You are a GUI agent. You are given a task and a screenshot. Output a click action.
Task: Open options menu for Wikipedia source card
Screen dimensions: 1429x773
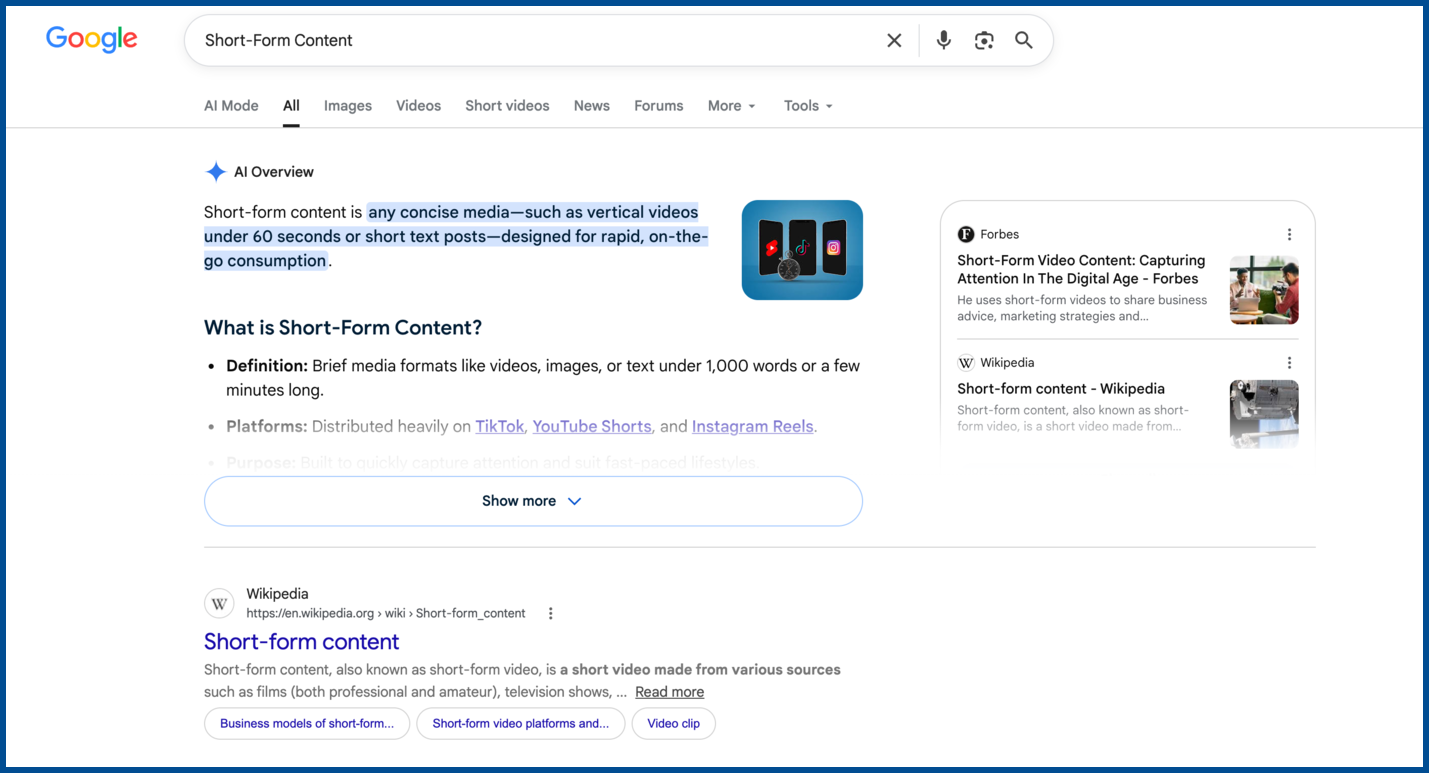(x=1289, y=363)
